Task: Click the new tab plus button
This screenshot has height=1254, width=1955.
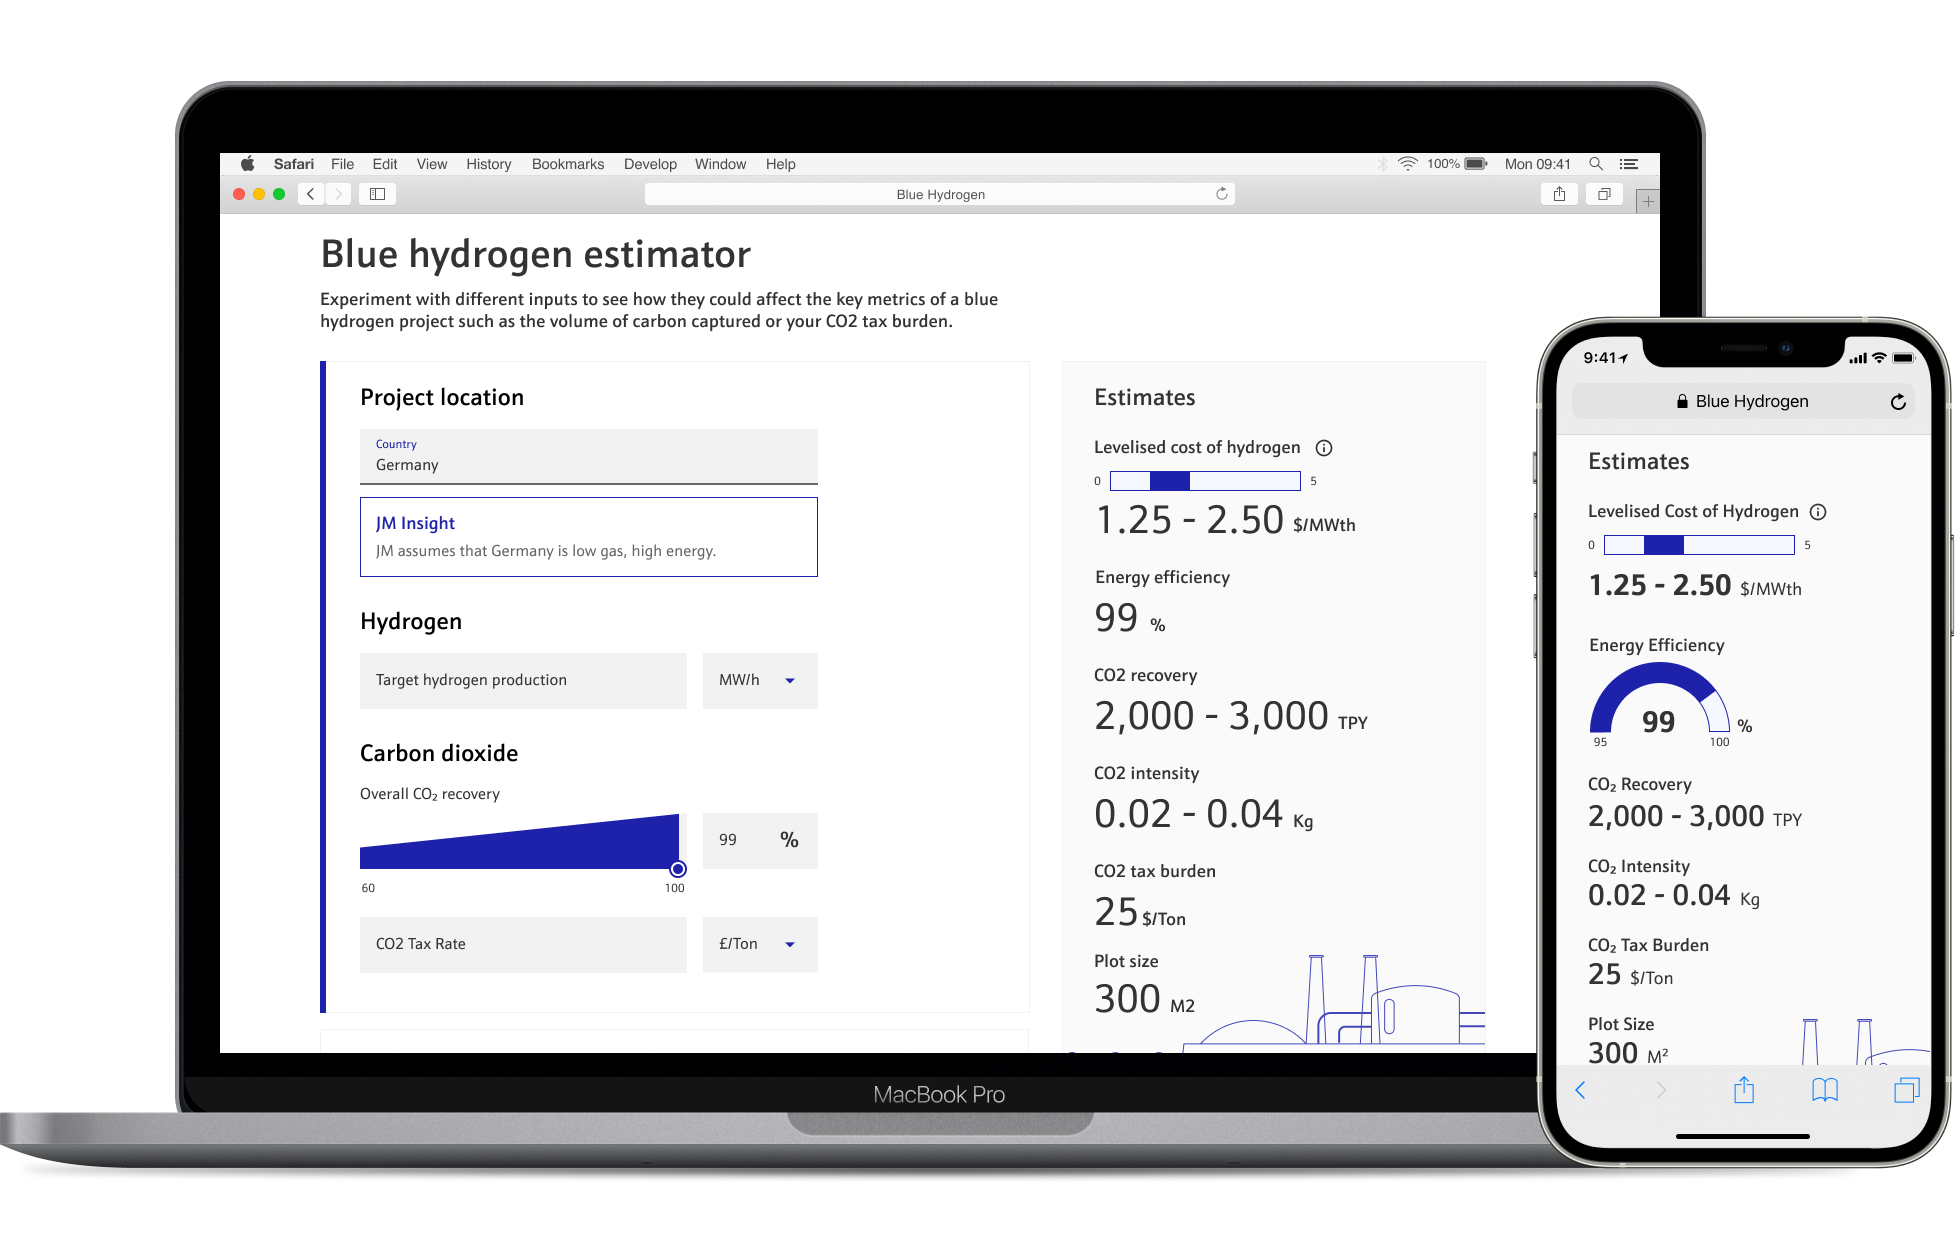Action: [1648, 201]
